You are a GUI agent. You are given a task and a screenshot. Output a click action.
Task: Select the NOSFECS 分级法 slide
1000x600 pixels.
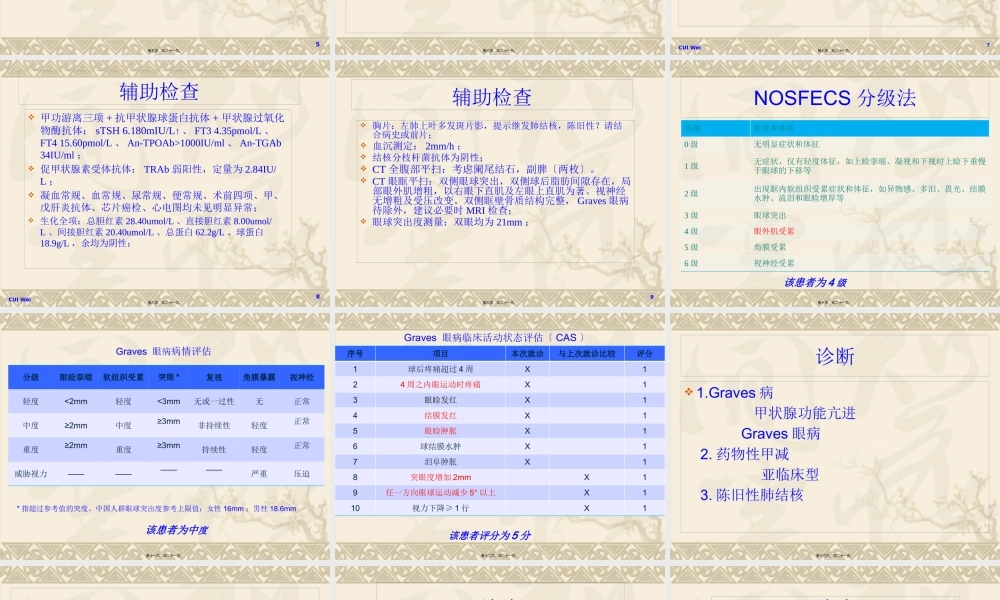pos(835,184)
